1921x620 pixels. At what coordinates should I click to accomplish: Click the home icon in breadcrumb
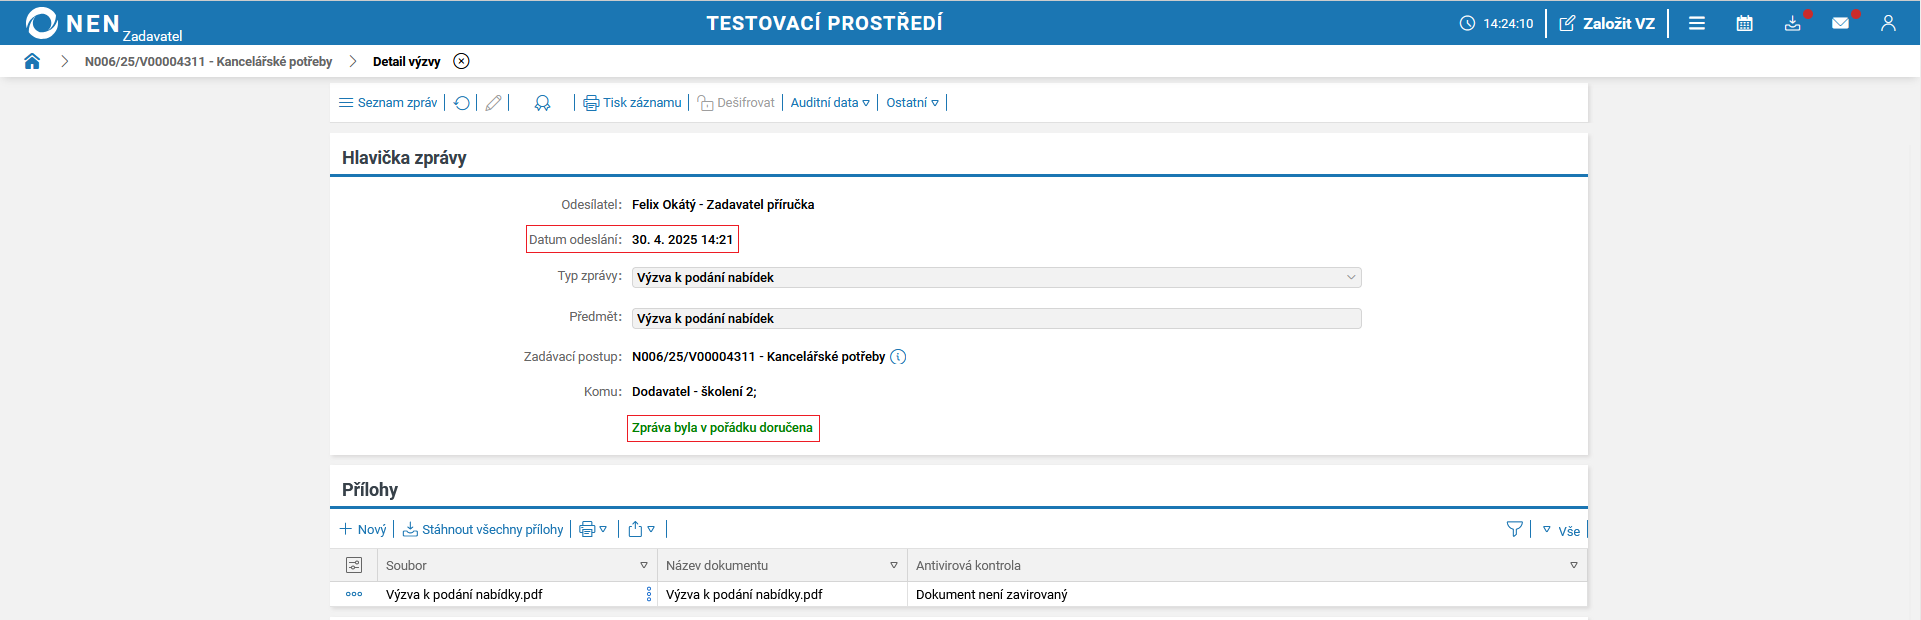[32, 61]
